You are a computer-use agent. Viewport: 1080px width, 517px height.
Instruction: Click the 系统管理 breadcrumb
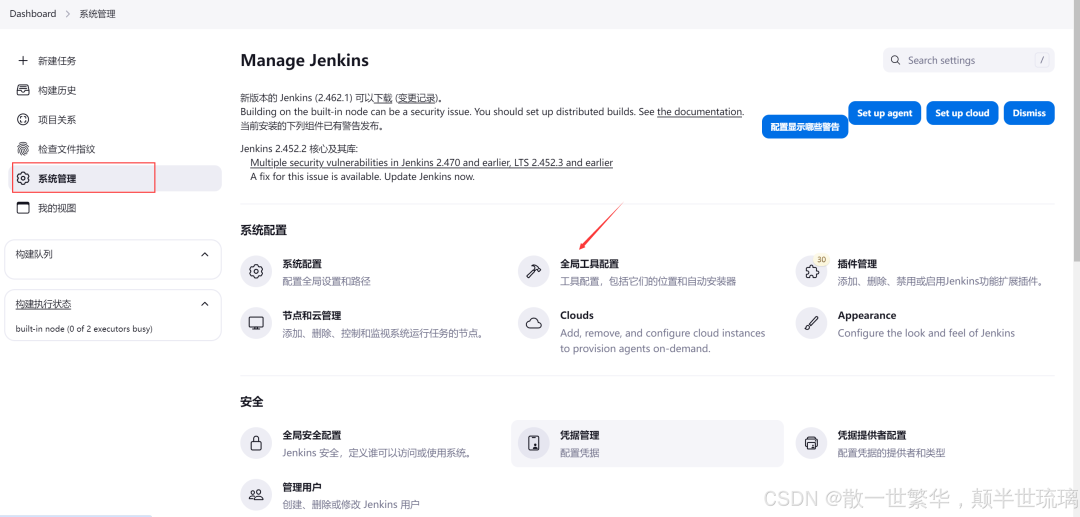(97, 14)
